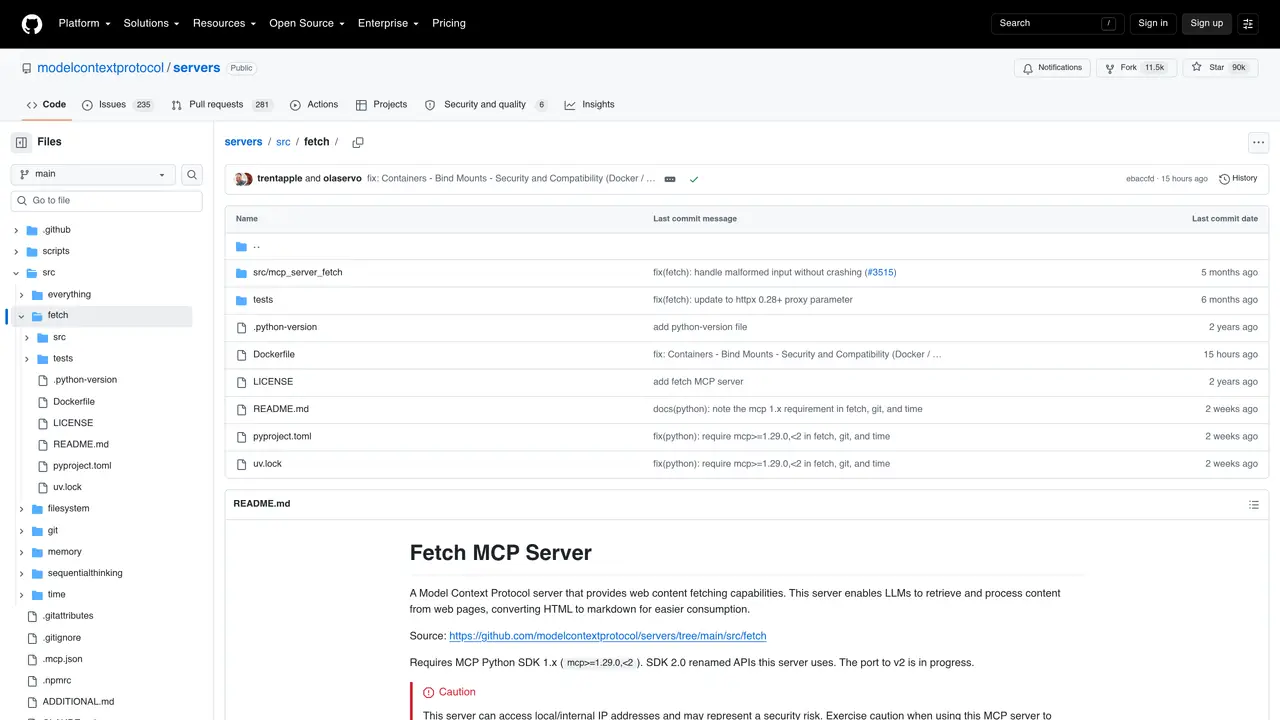Expand the scripts folder in tree
This screenshot has width=1280, height=720.
tap(16, 252)
